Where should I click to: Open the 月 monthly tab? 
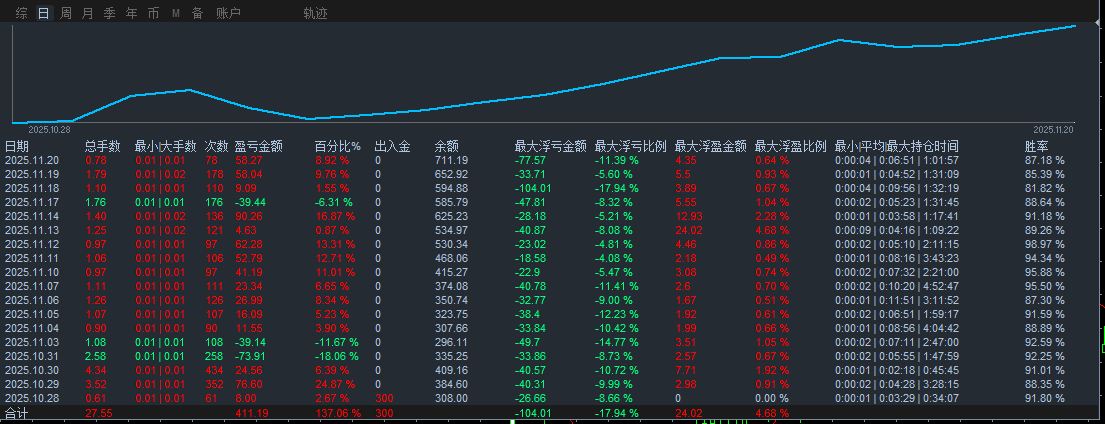point(87,13)
